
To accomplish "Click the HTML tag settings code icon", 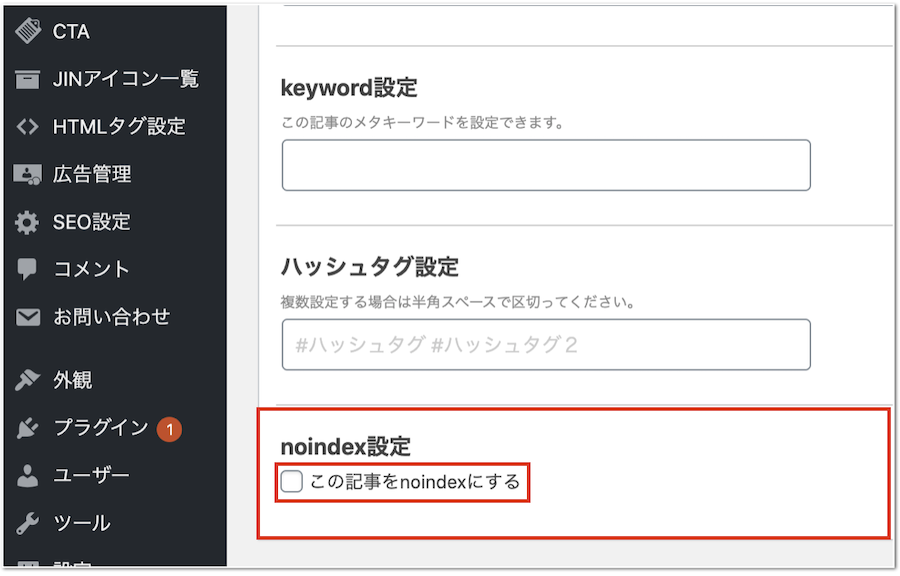I will click(x=27, y=127).
